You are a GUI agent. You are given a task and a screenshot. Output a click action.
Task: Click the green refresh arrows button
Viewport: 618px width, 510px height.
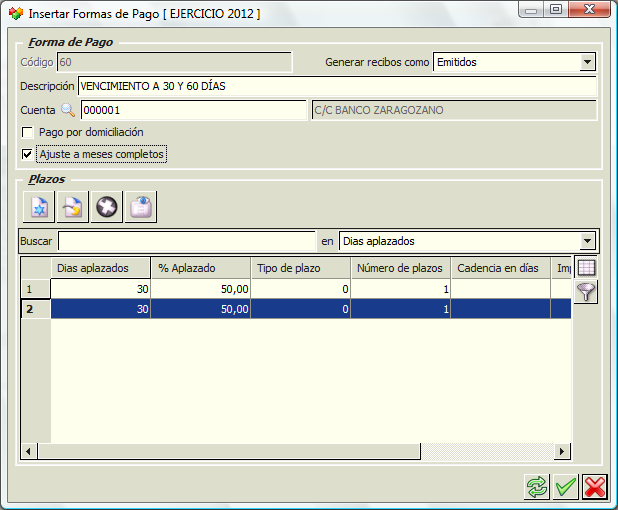(x=537, y=487)
